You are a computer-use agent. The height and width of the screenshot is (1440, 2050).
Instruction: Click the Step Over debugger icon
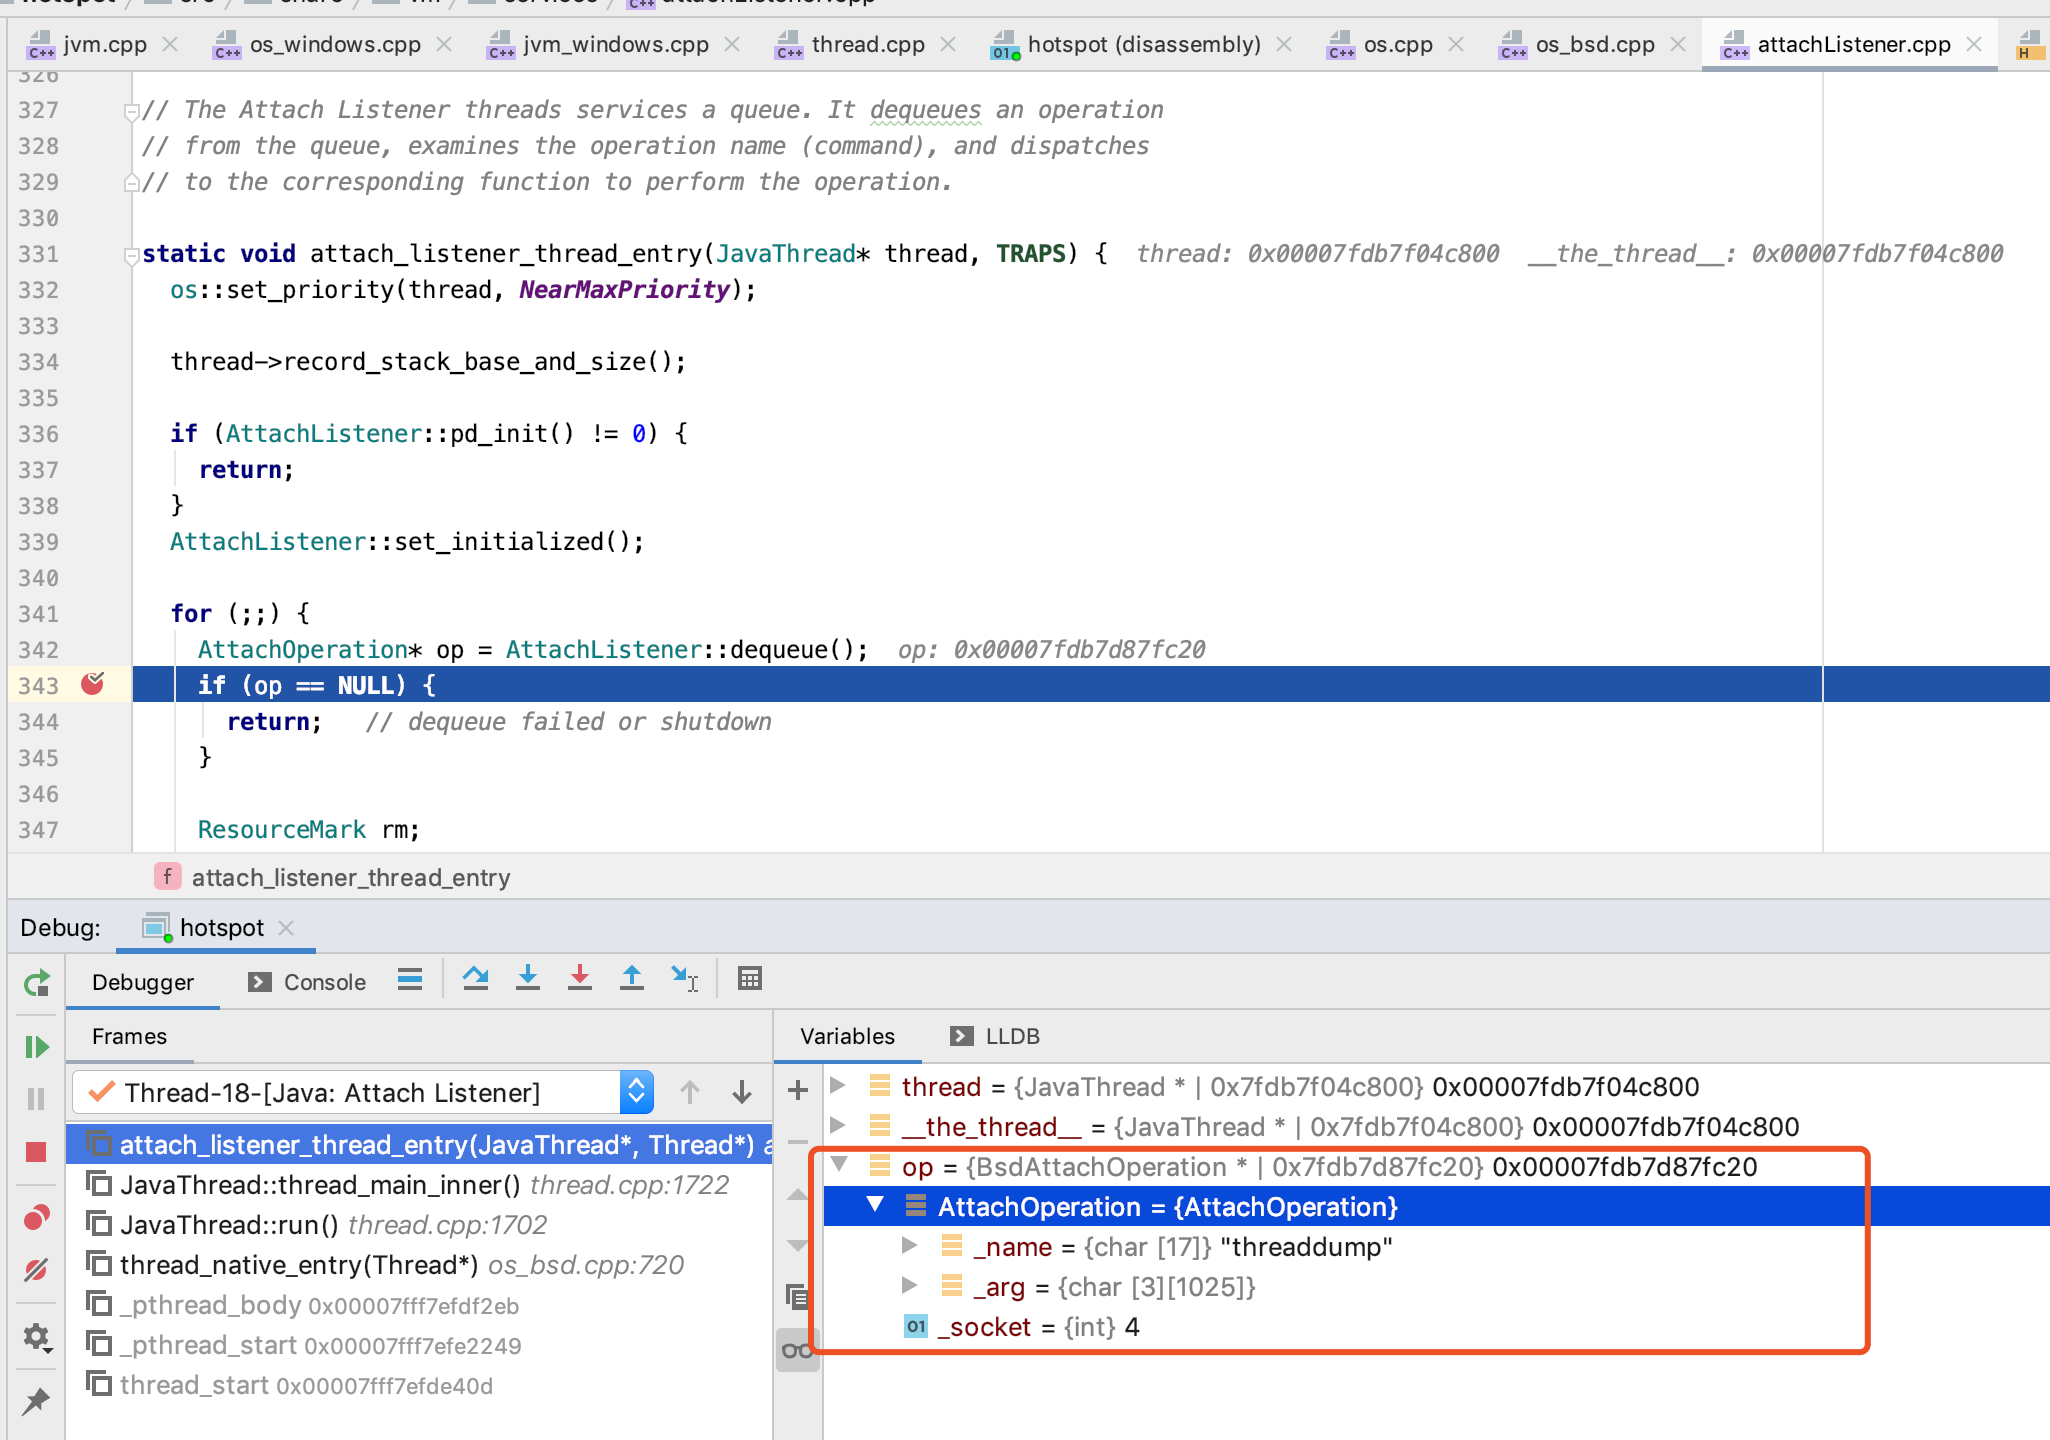click(476, 979)
